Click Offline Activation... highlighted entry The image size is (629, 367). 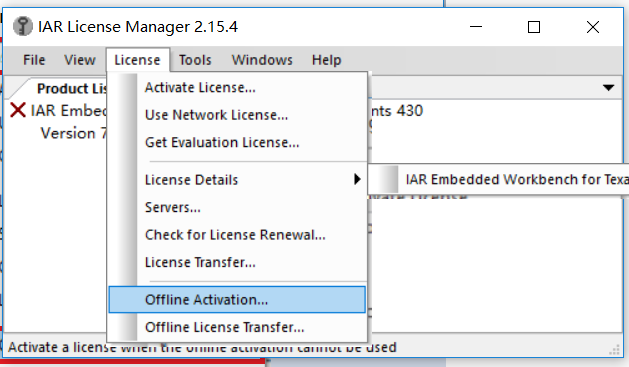coord(237,300)
